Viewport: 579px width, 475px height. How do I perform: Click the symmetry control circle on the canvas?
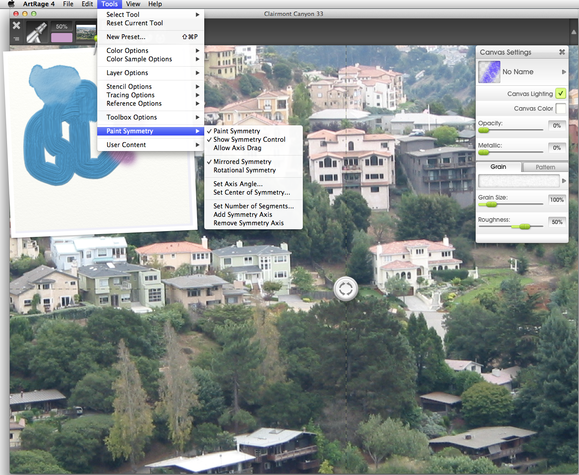pyautogui.click(x=346, y=288)
